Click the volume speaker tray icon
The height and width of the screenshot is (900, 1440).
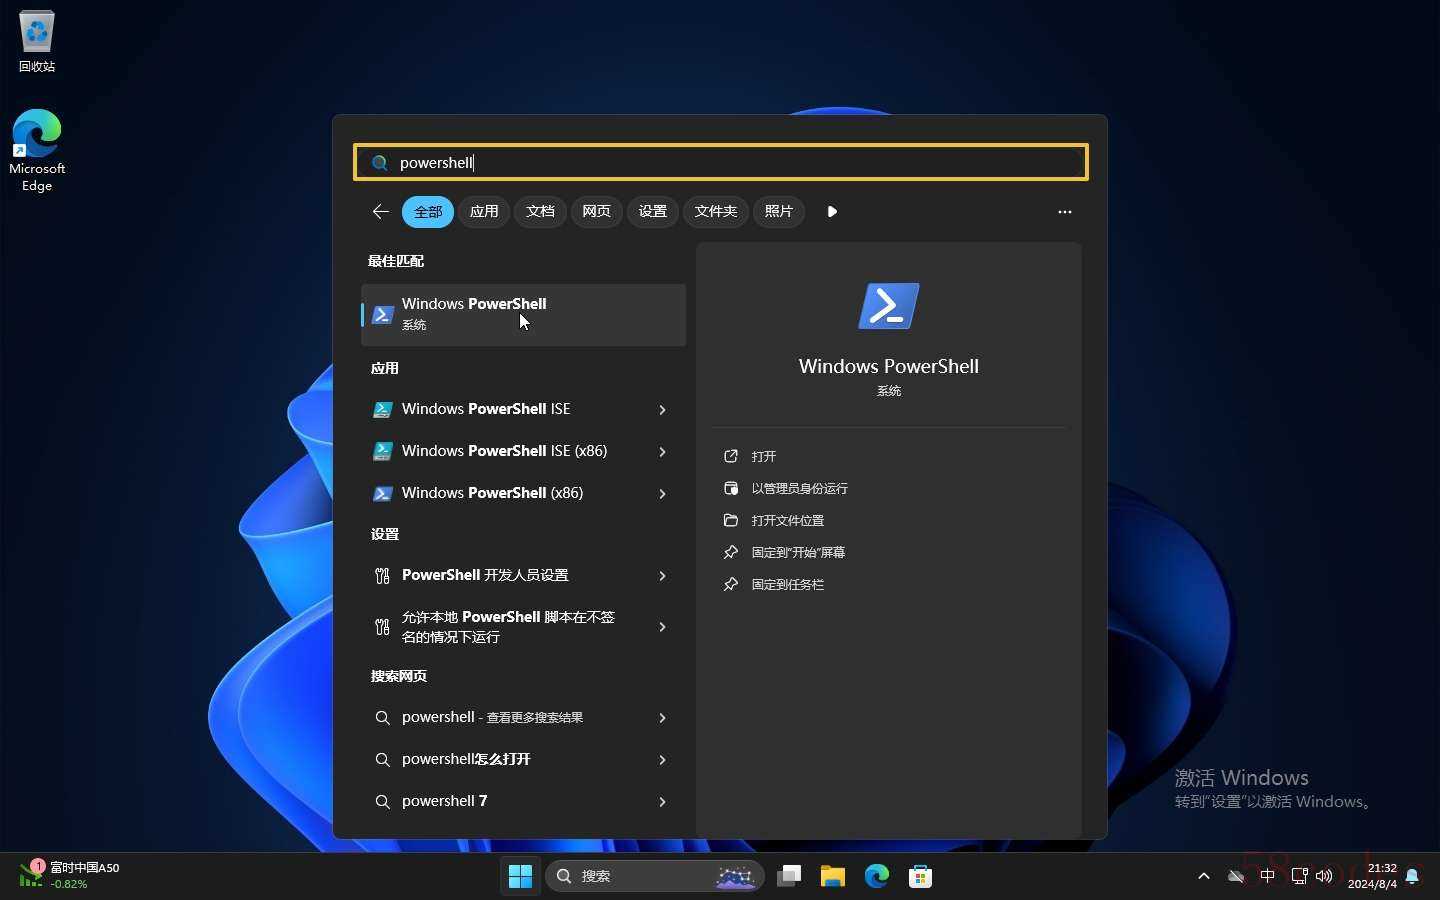(1324, 876)
